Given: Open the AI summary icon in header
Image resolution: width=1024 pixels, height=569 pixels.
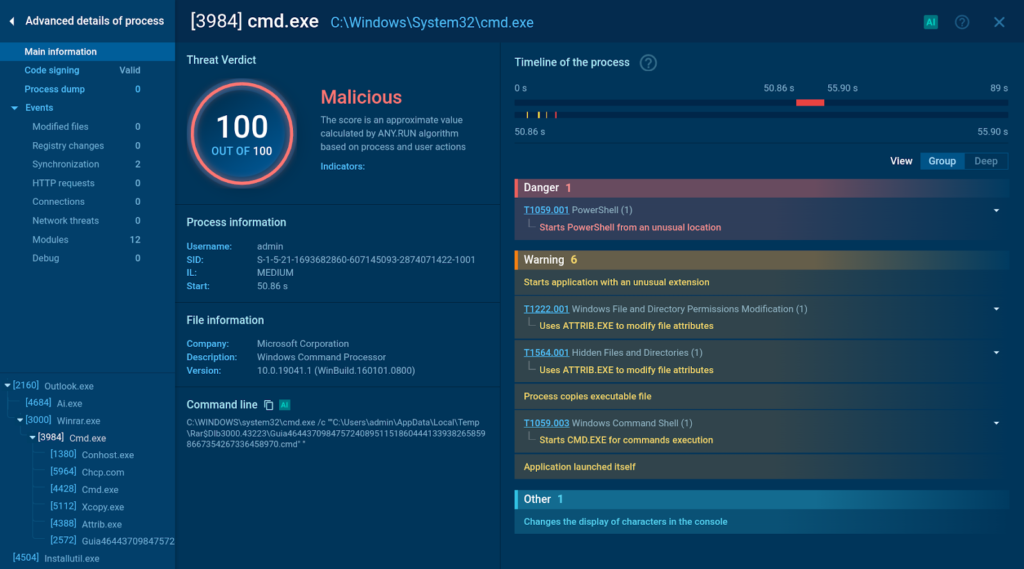Looking at the screenshot, I should click(930, 22).
